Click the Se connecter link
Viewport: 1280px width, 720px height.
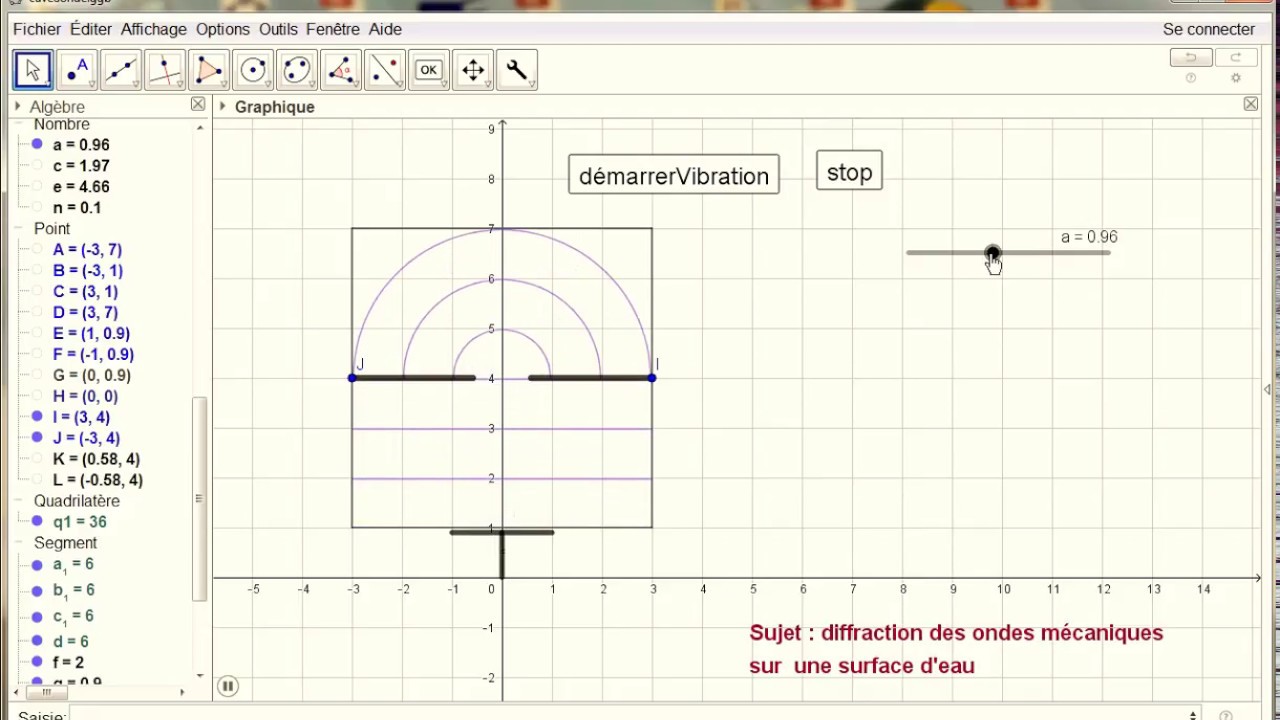pyautogui.click(x=1209, y=30)
